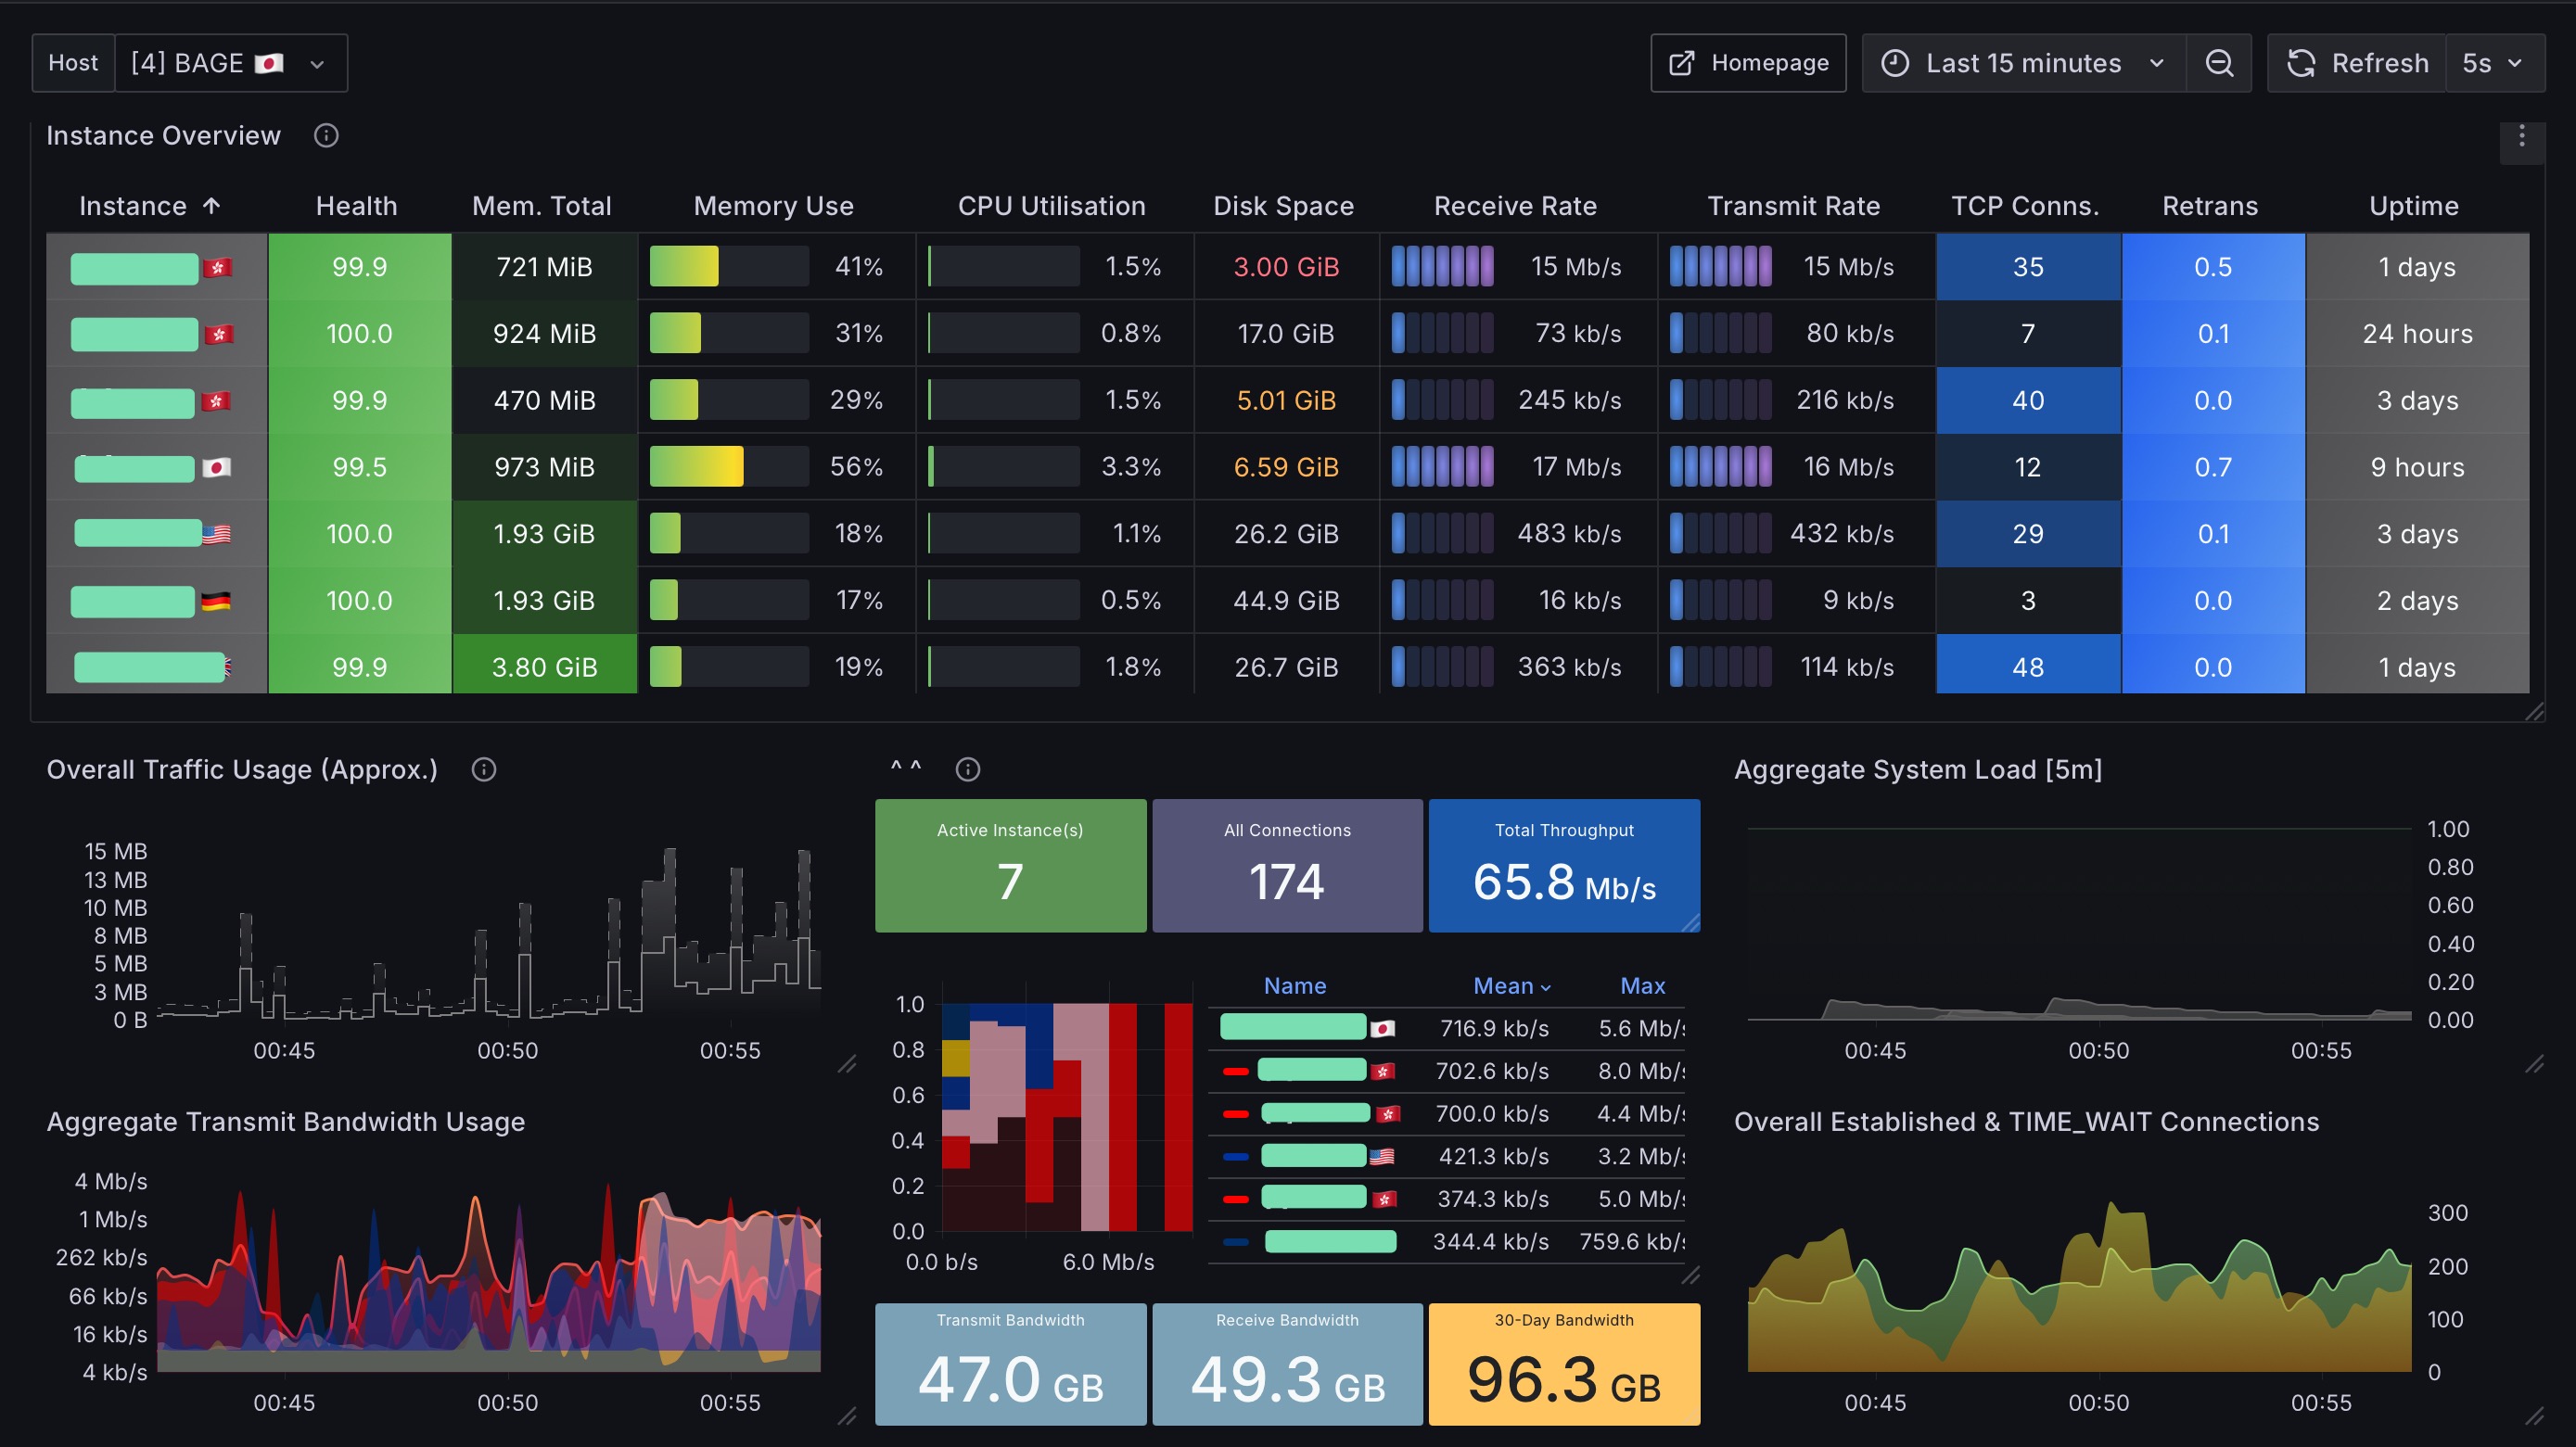Click the zoom out time range icon
2576x1447 pixels.
pyautogui.click(x=2218, y=63)
